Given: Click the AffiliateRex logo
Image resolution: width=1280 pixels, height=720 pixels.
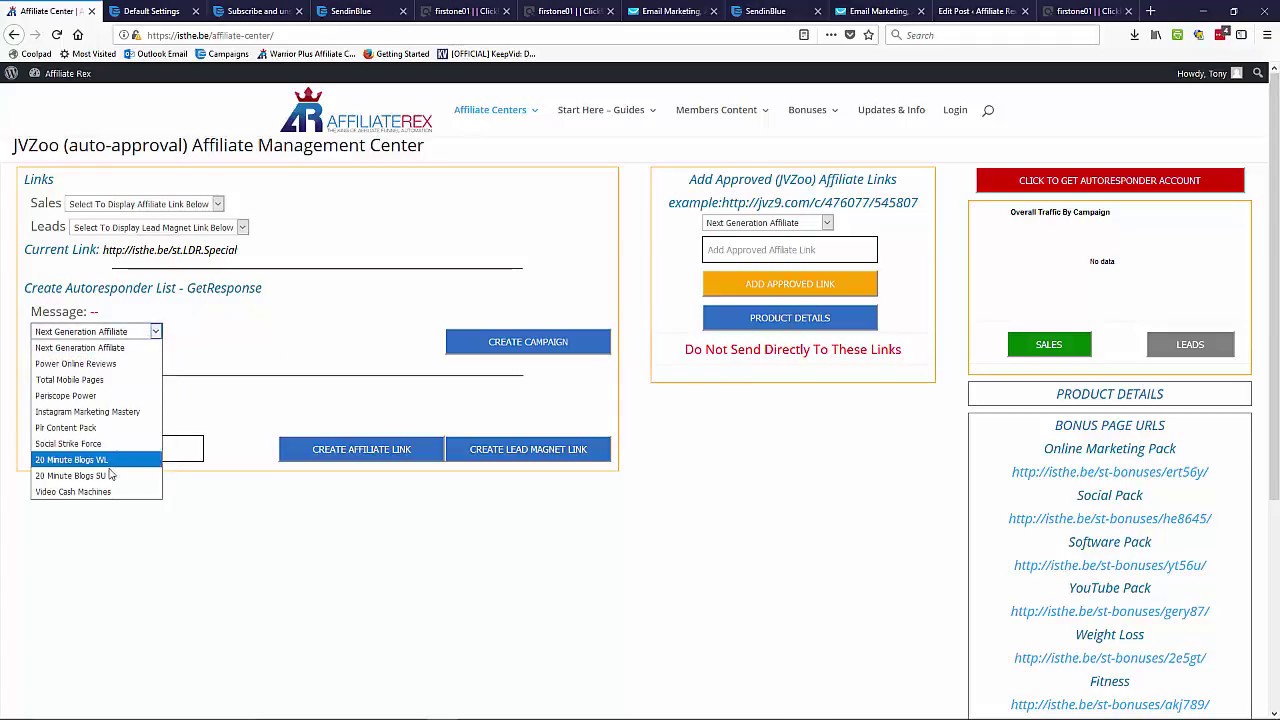Looking at the screenshot, I should 356,110.
